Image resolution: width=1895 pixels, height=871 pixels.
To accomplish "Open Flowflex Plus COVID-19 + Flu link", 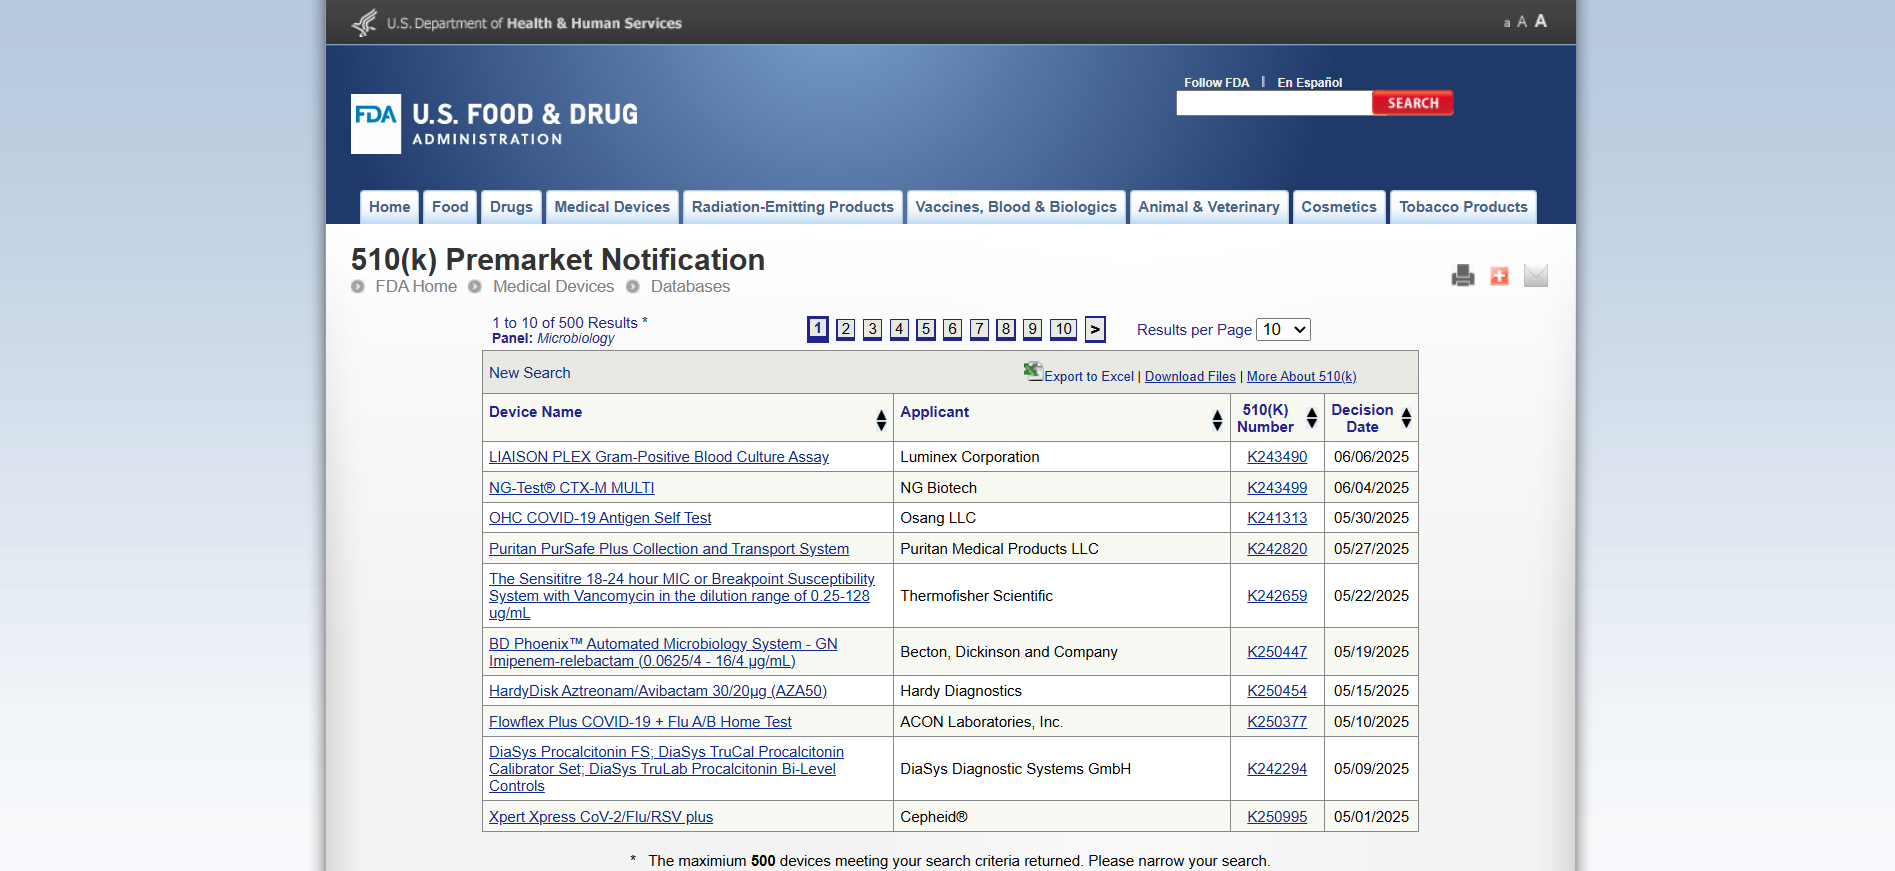I will (640, 722).
